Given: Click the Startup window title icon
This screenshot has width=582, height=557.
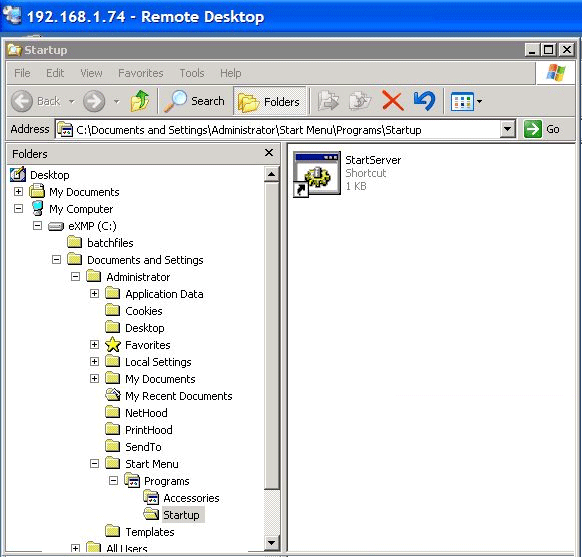Looking at the screenshot, I should pyautogui.click(x=14, y=50).
